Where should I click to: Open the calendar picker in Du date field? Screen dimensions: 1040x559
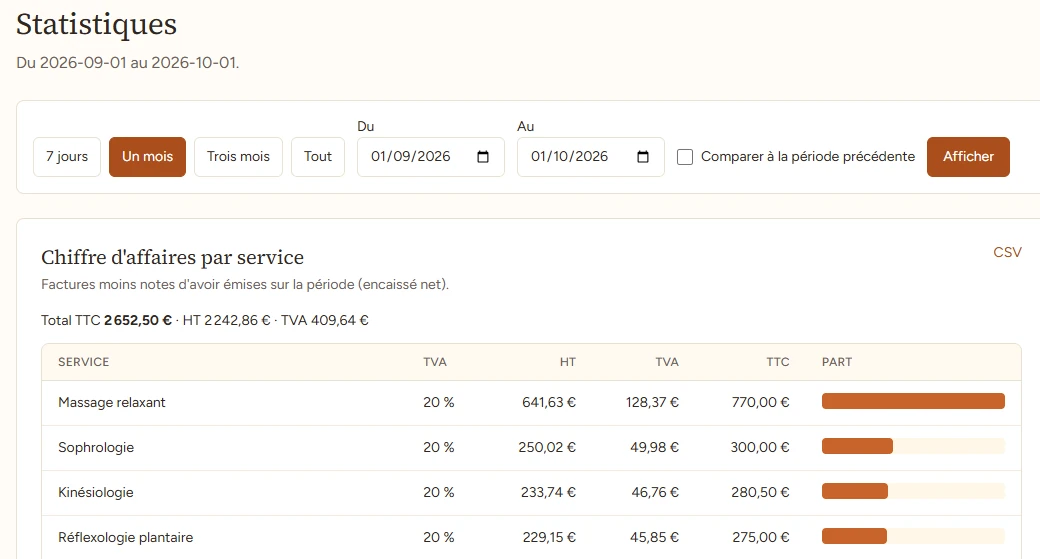pyautogui.click(x=483, y=156)
